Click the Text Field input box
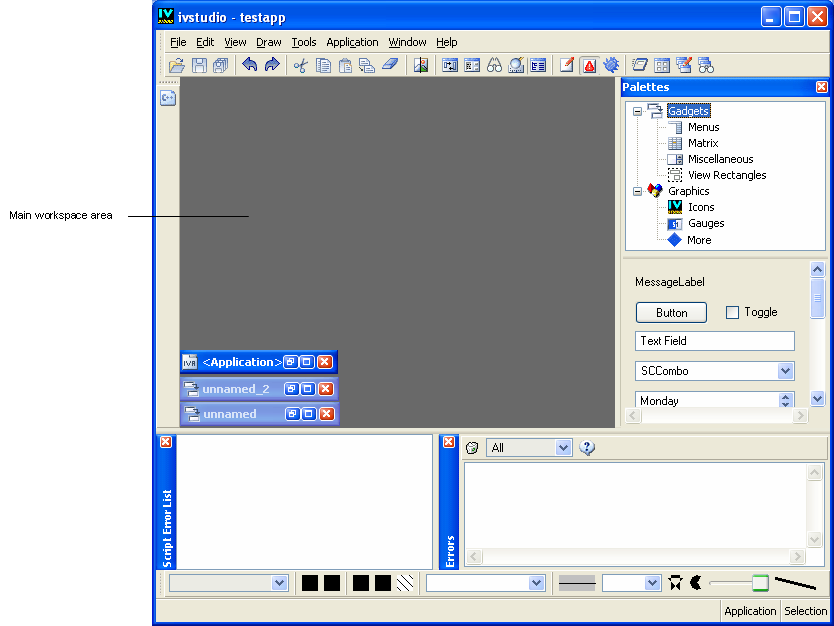The image size is (834, 626). click(714, 341)
